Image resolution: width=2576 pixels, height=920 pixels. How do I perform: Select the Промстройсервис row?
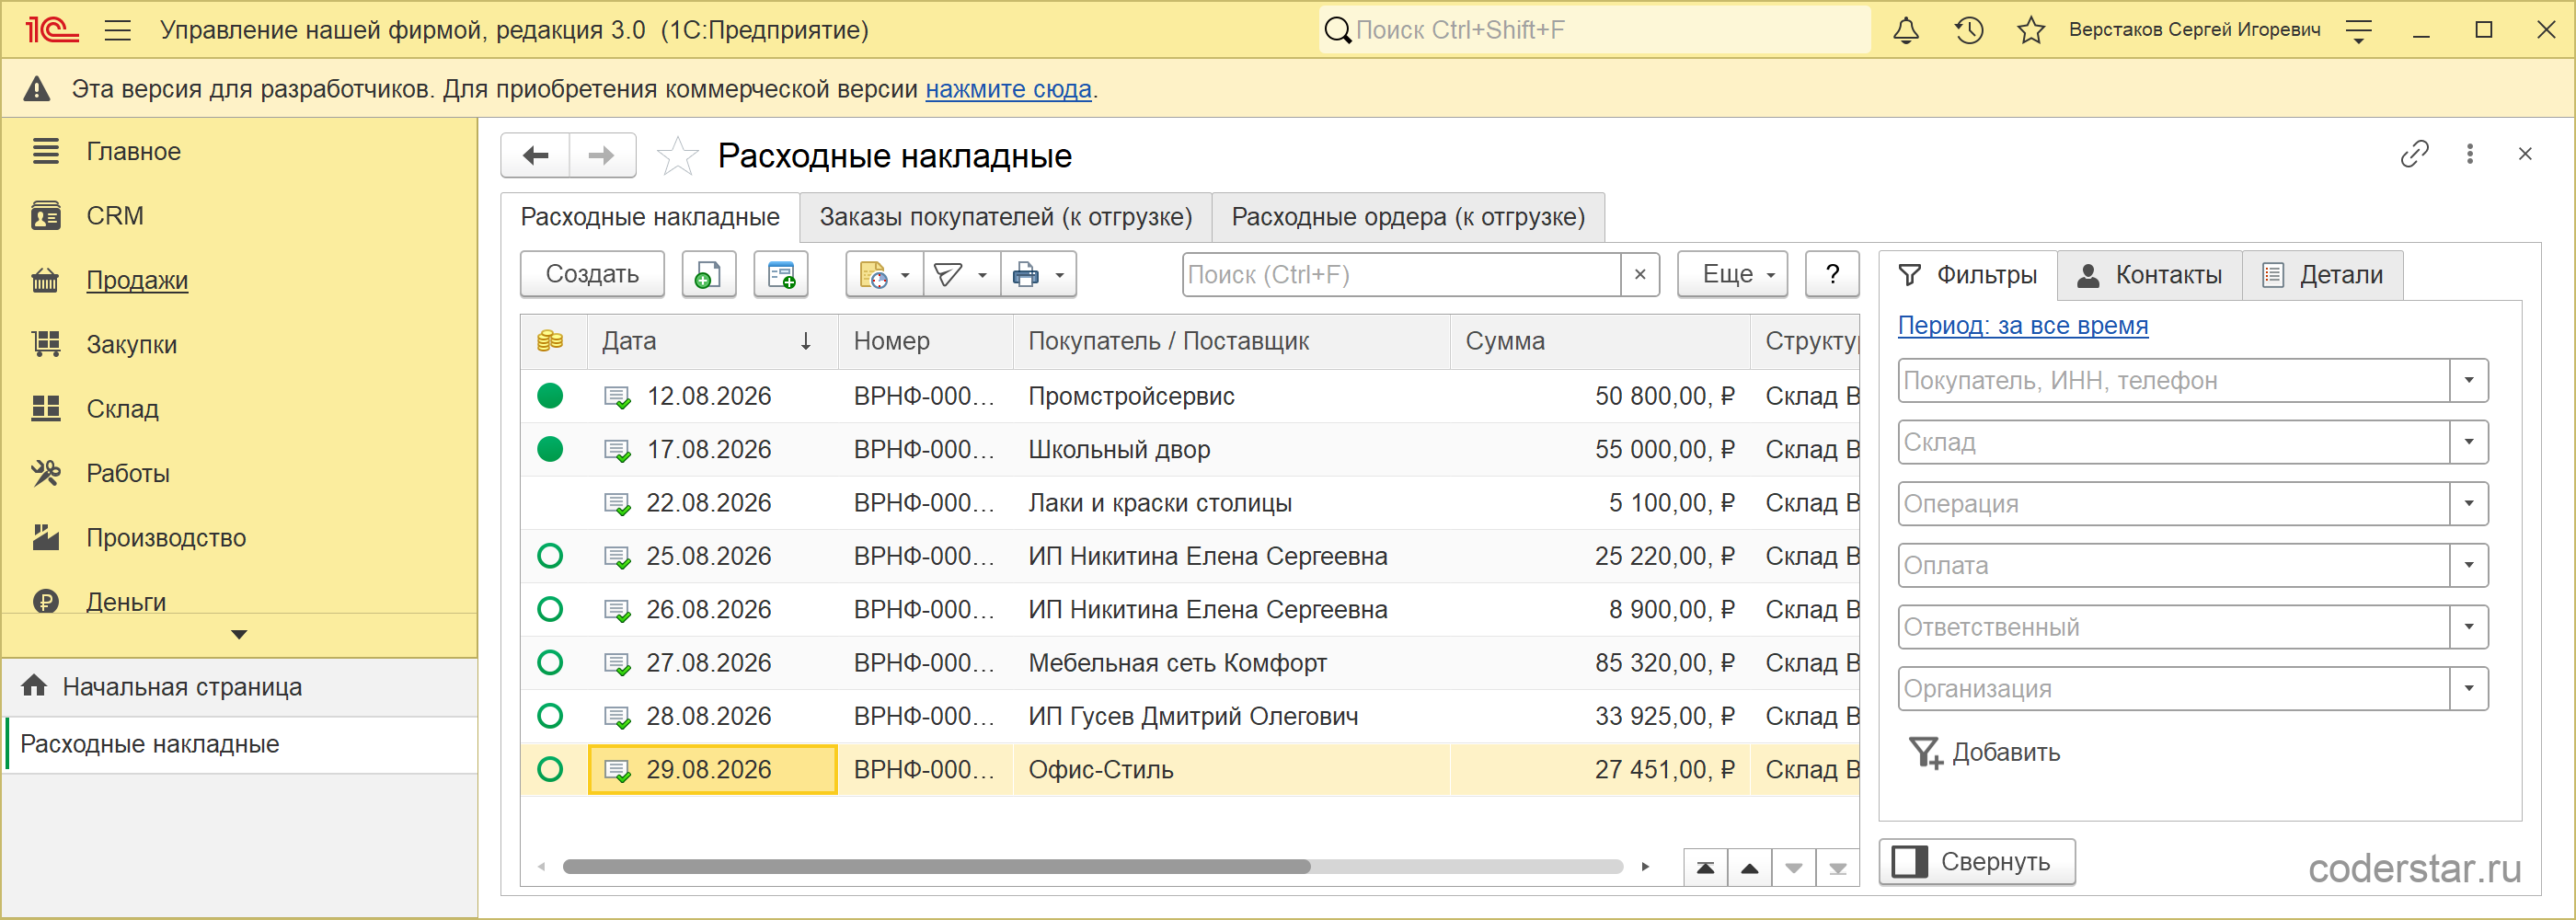tap(1190, 396)
